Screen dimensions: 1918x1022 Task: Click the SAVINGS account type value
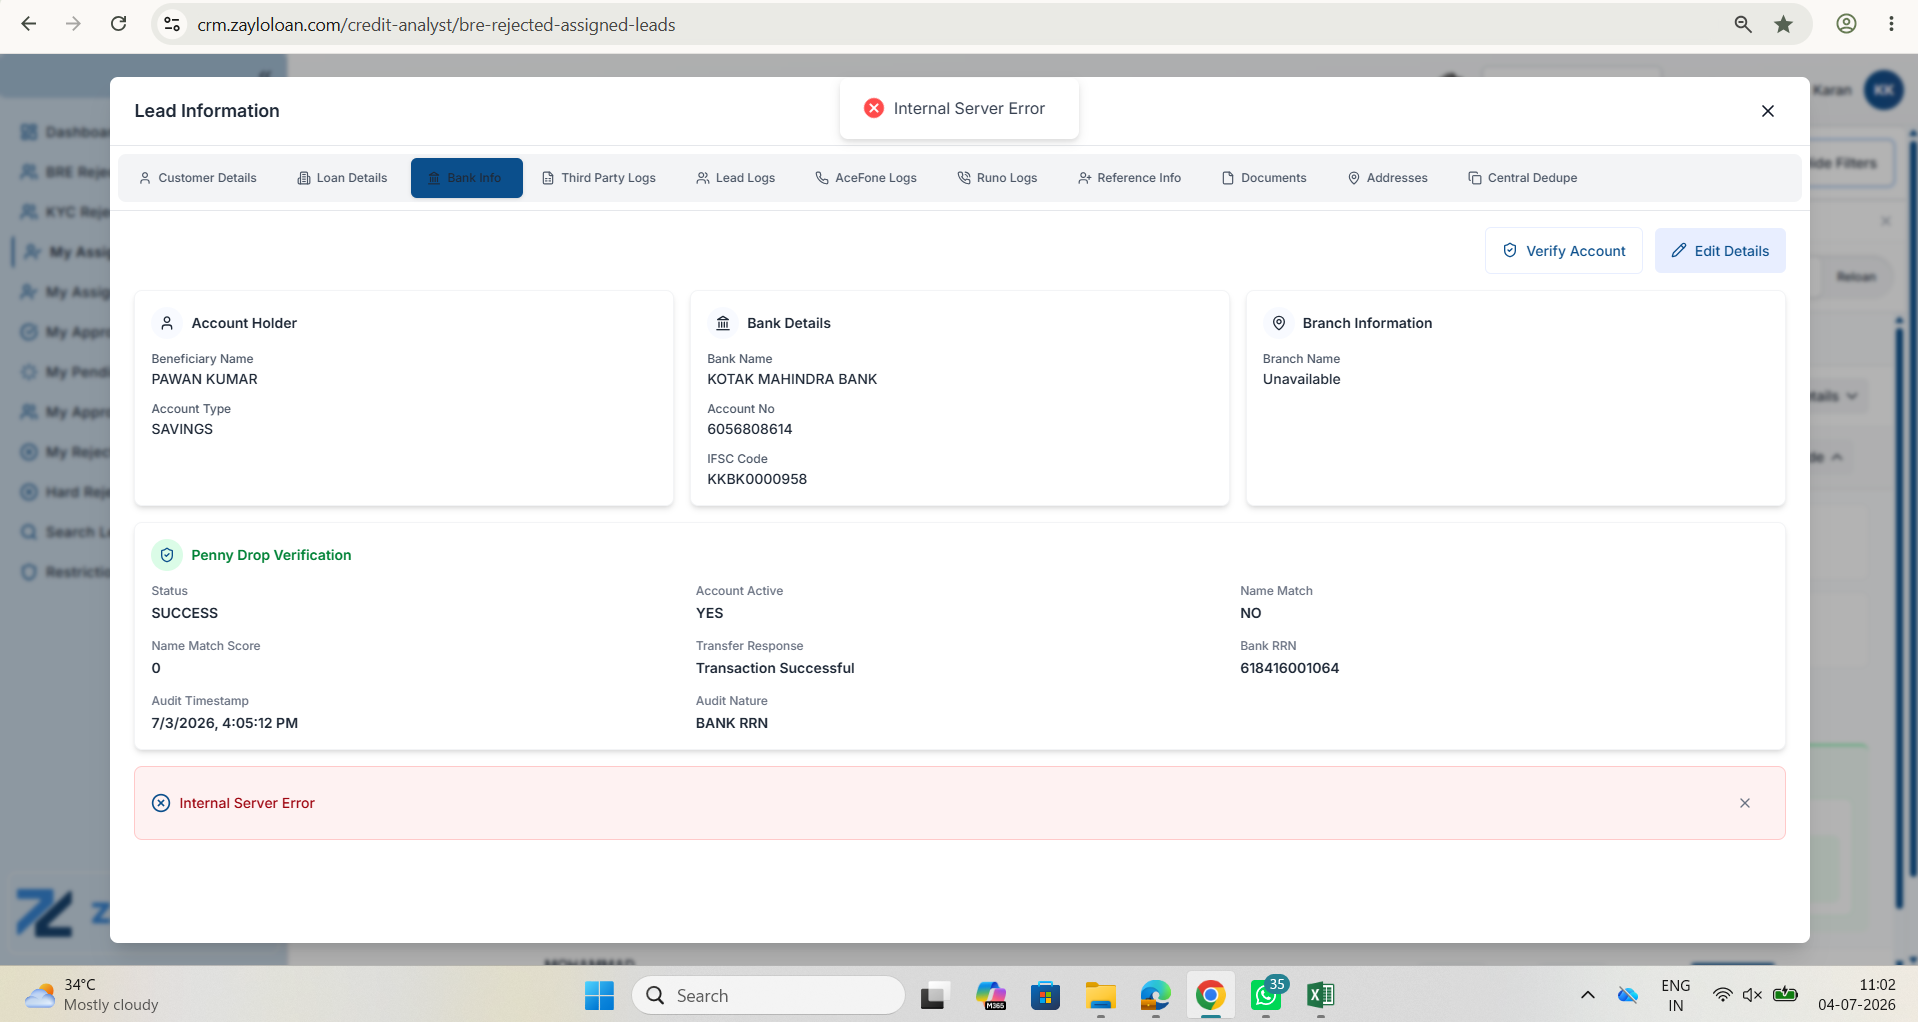[182, 429]
